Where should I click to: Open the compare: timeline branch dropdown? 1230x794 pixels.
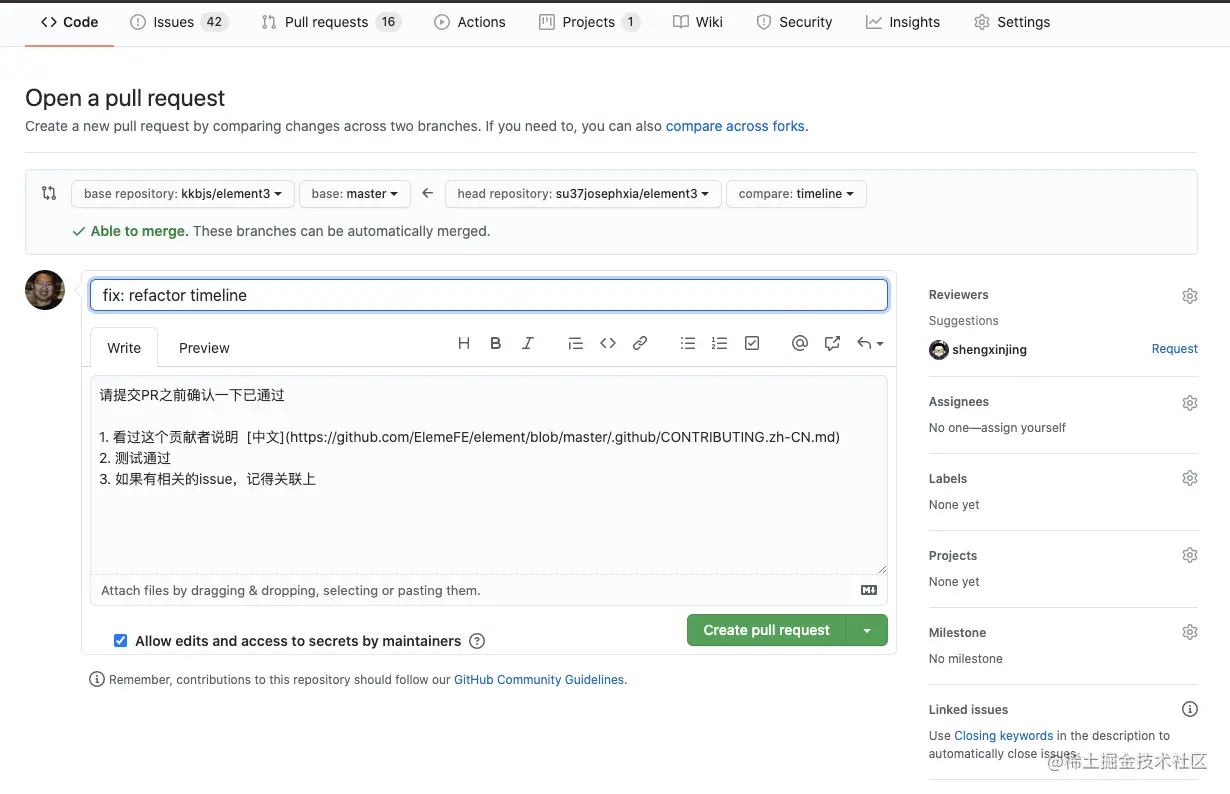tap(796, 194)
